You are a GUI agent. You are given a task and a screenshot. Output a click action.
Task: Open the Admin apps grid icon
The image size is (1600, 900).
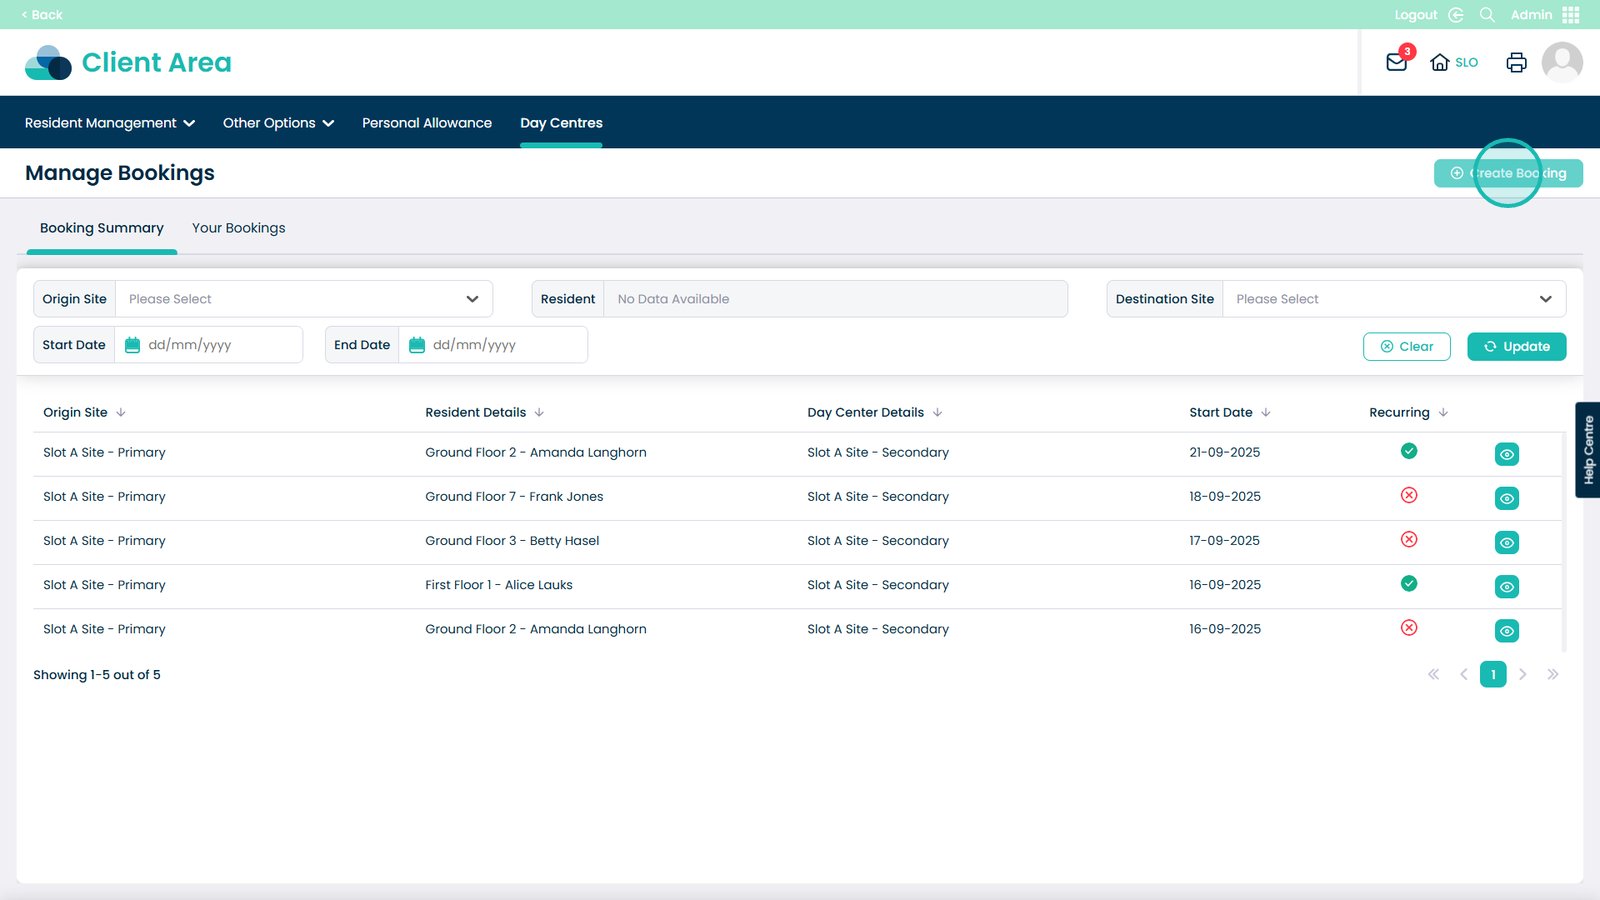point(1571,15)
